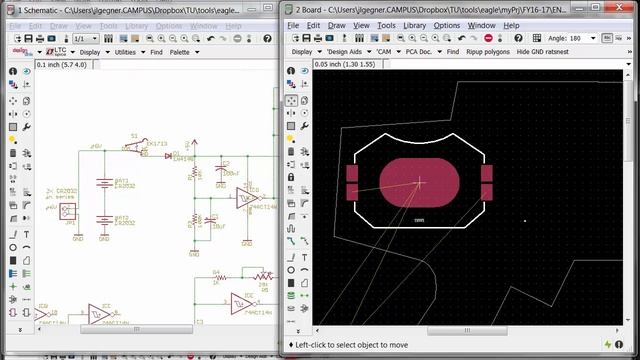The height and width of the screenshot is (360, 640).
Task: Select Info tool in Board tool palette
Action: tap(291, 71)
